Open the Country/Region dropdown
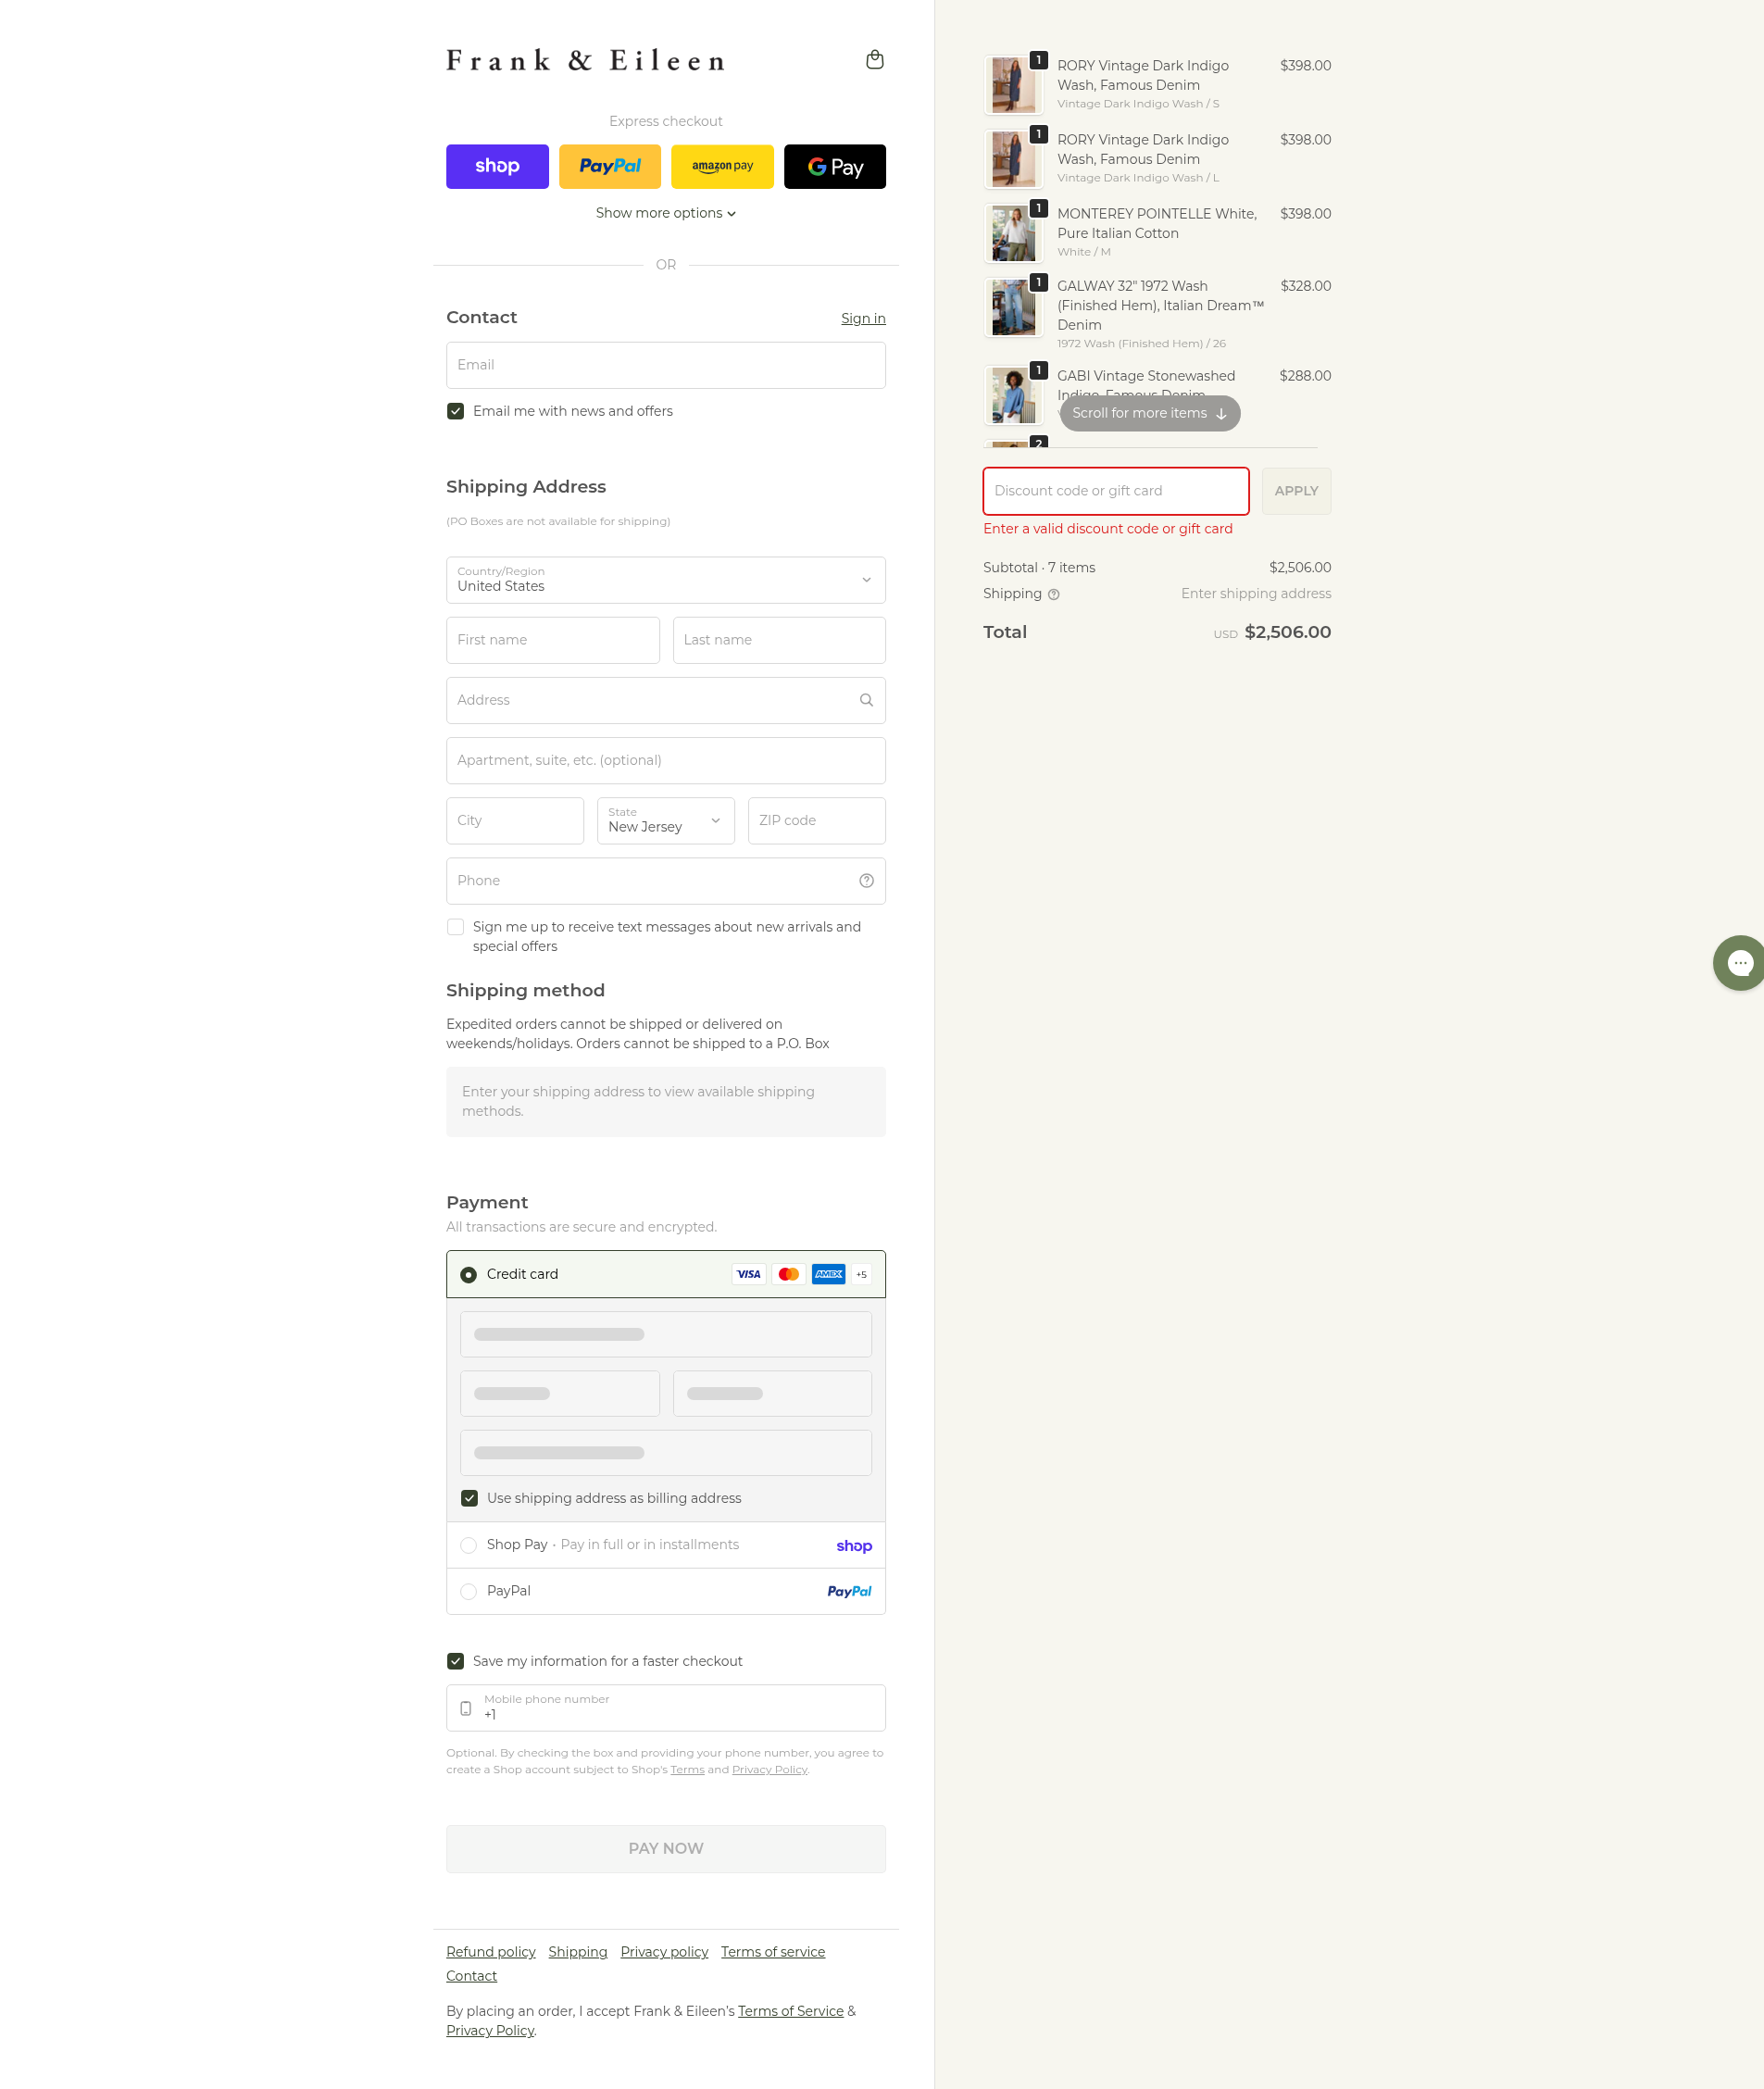Screen dimensions: 1764x2089 click(x=665, y=580)
